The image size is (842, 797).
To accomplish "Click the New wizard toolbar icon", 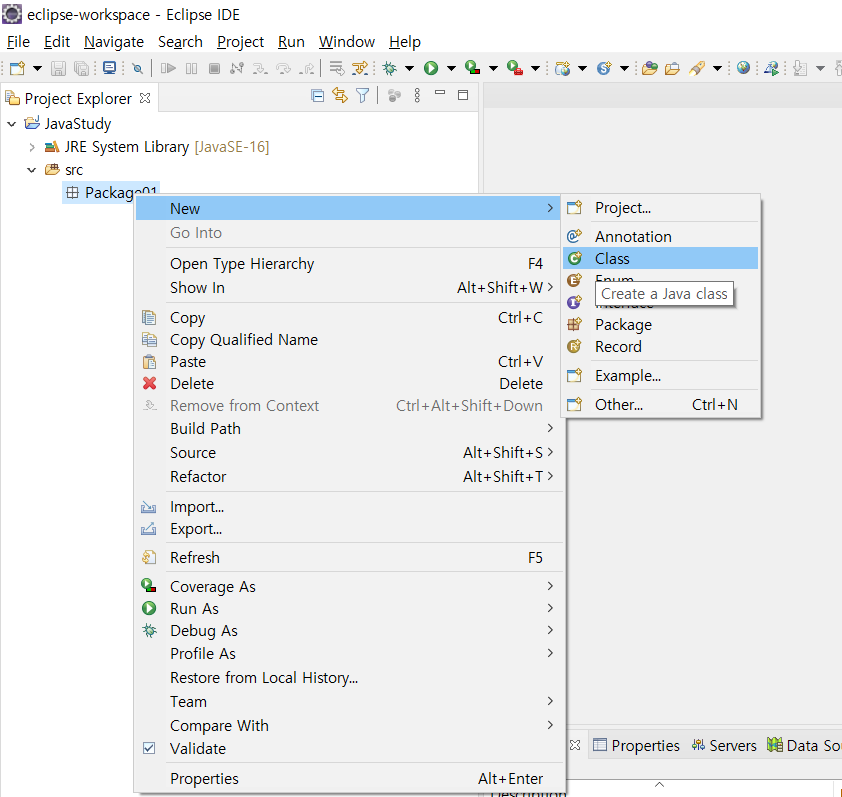I will [x=17, y=68].
